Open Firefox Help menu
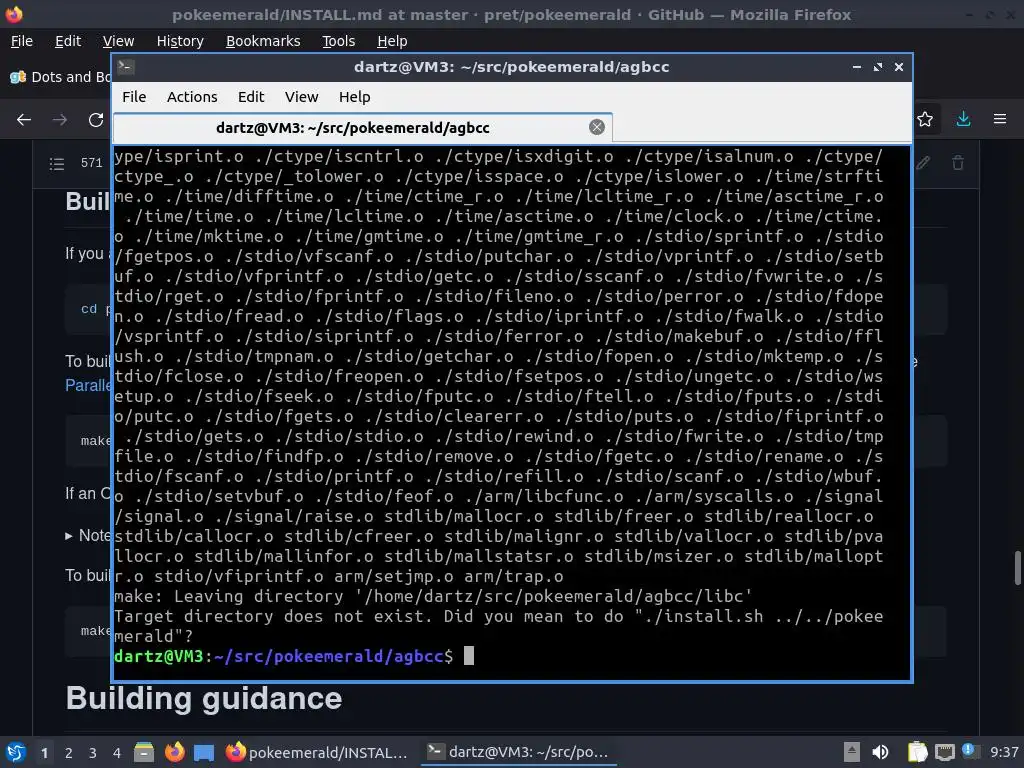The image size is (1024, 768). [x=392, y=41]
